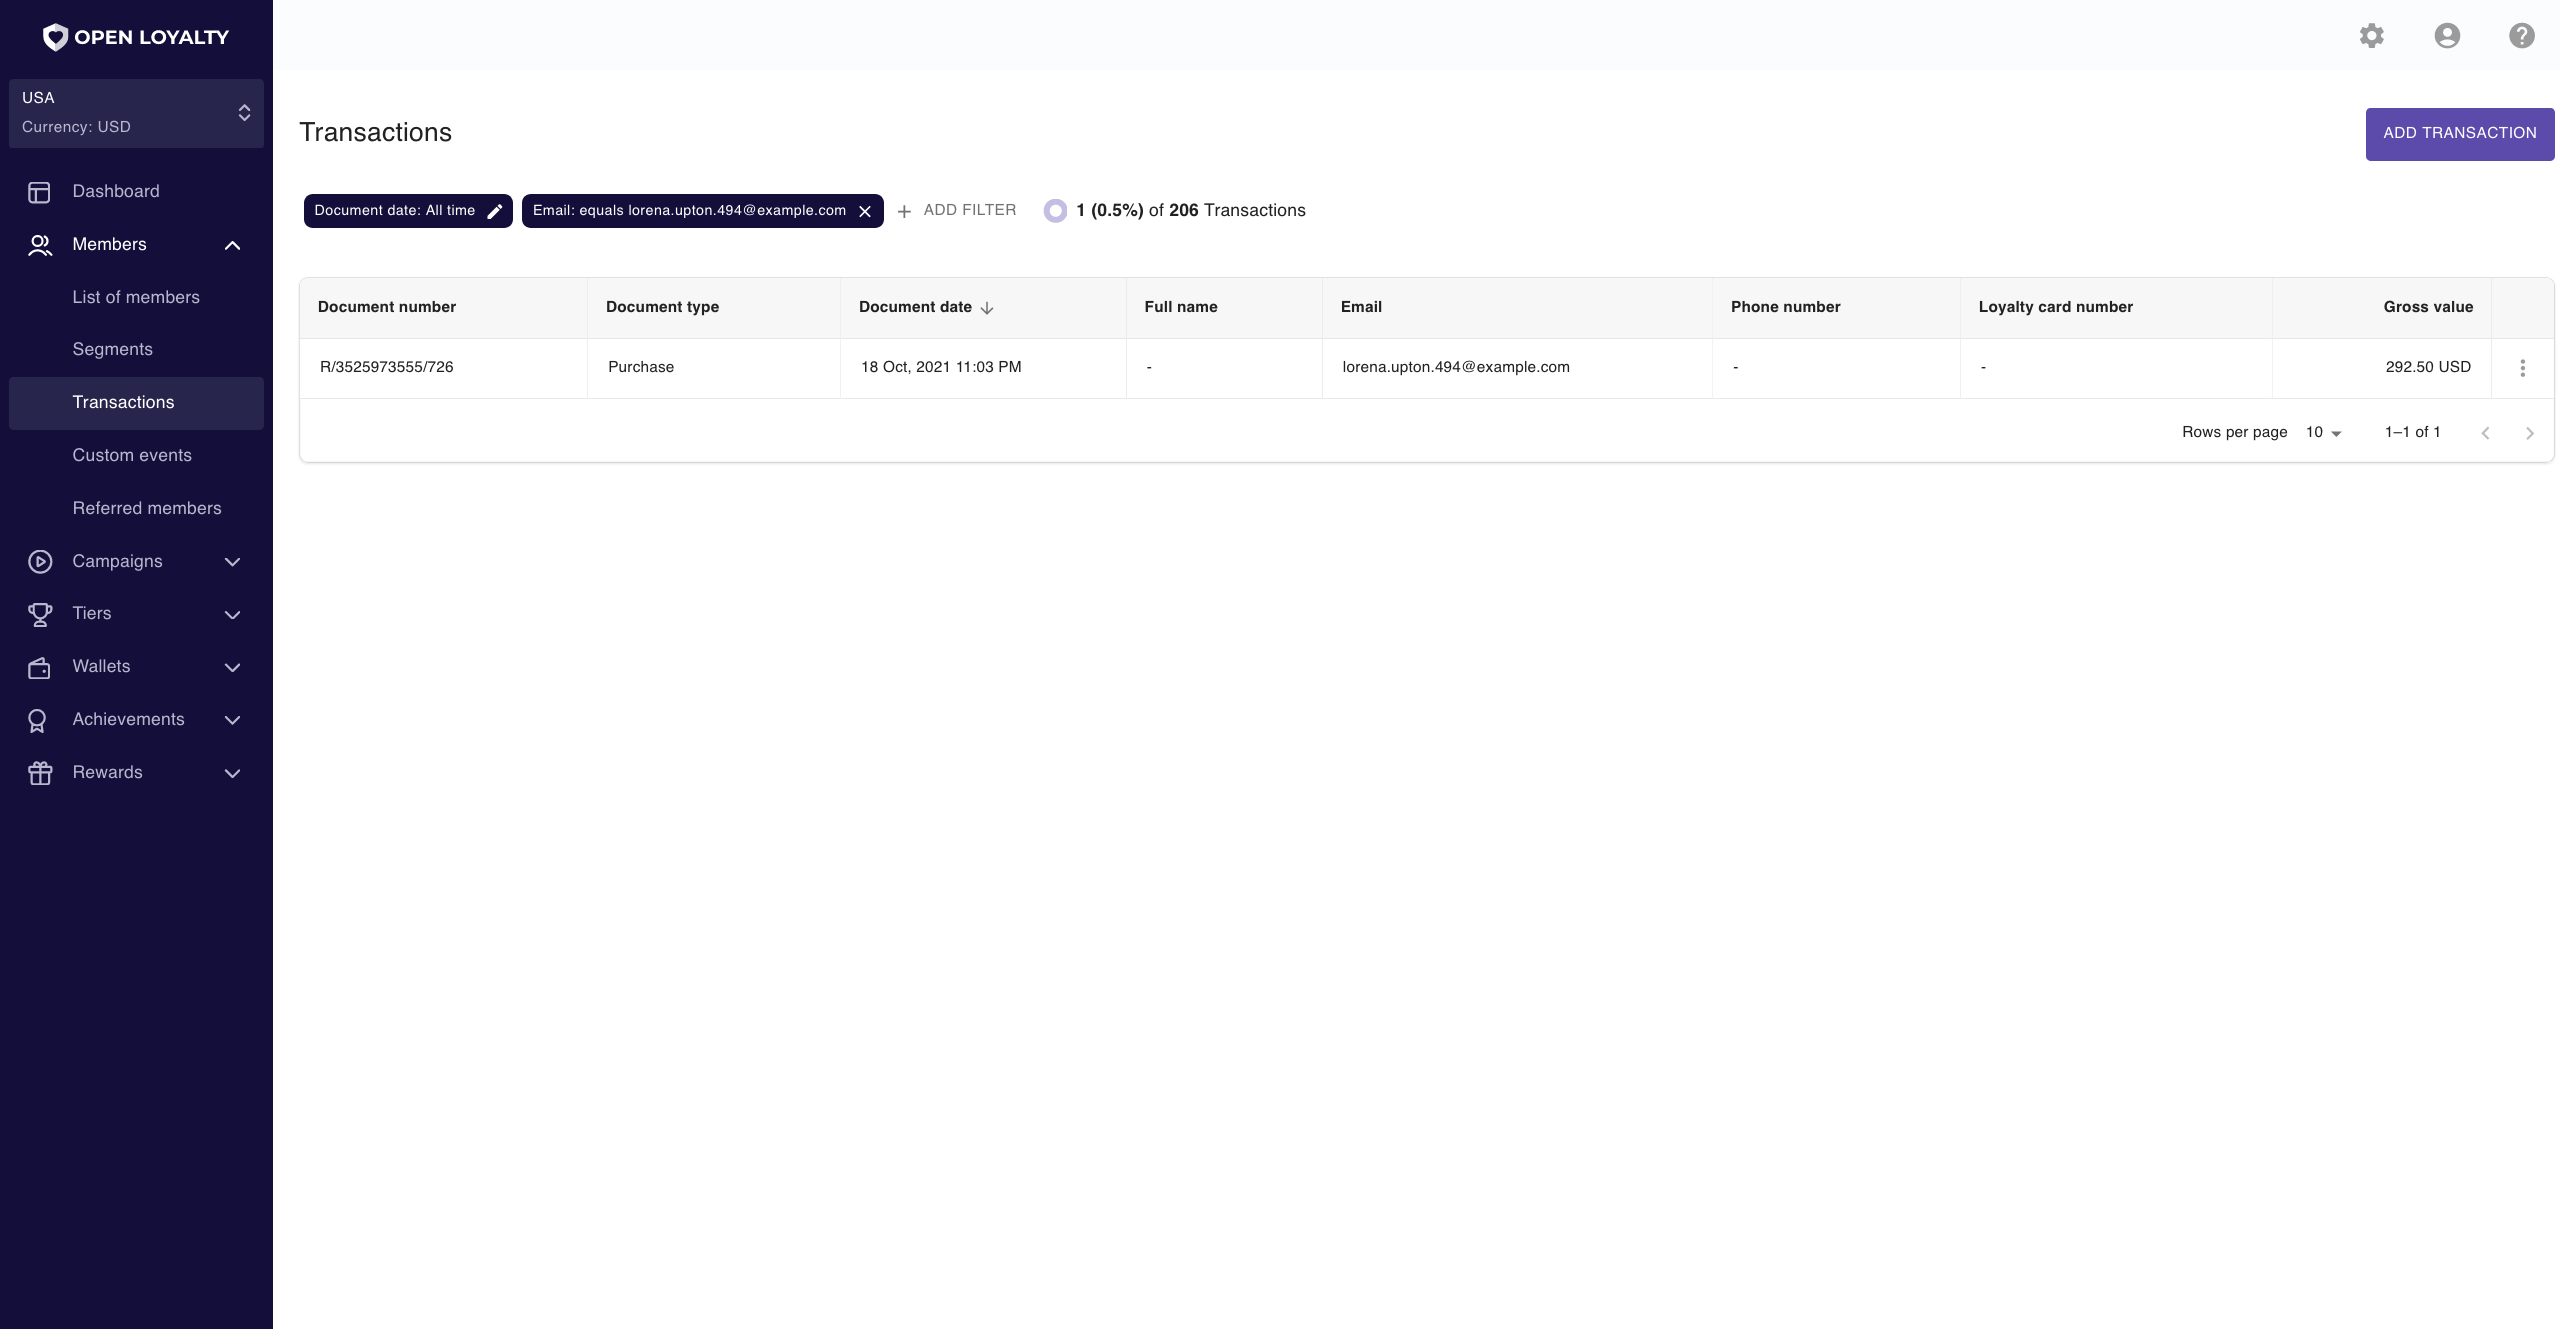Click the Phone number column header

[1785, 307]
